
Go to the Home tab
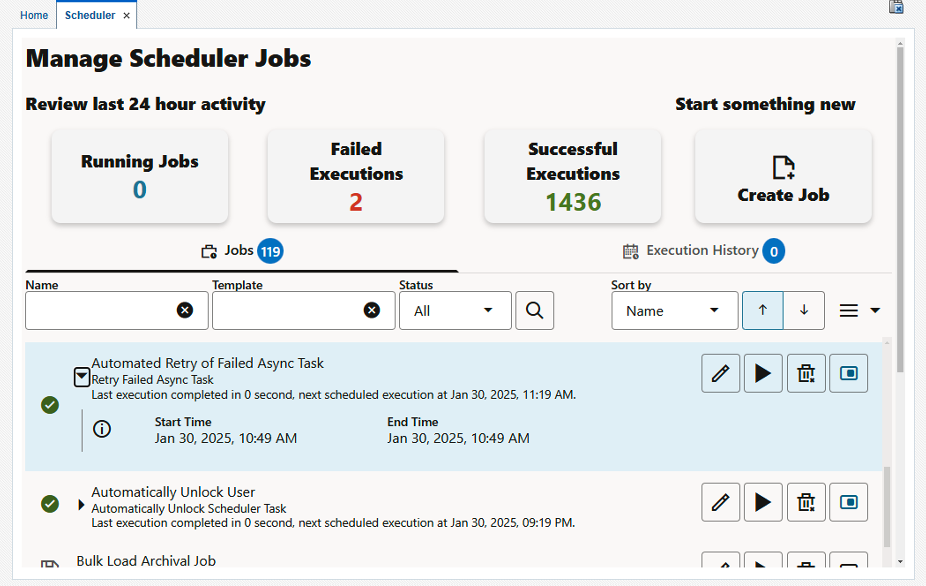tap(33, 15)
